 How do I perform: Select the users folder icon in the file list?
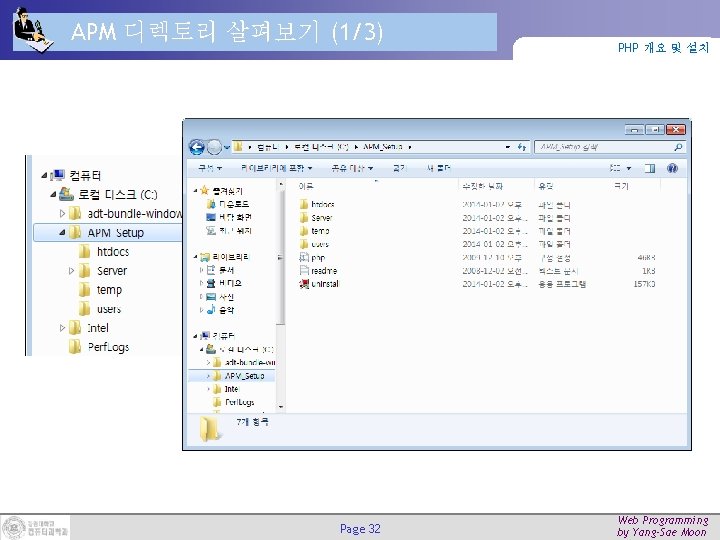tap(304, 244)
